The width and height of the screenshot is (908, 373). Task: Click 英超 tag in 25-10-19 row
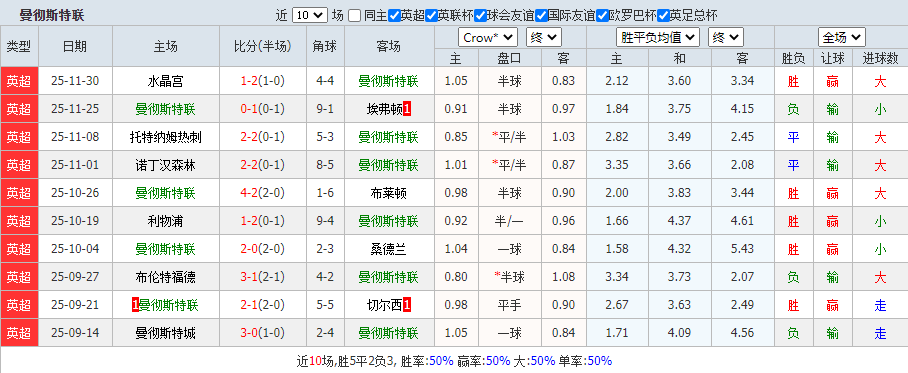[19, 221]
